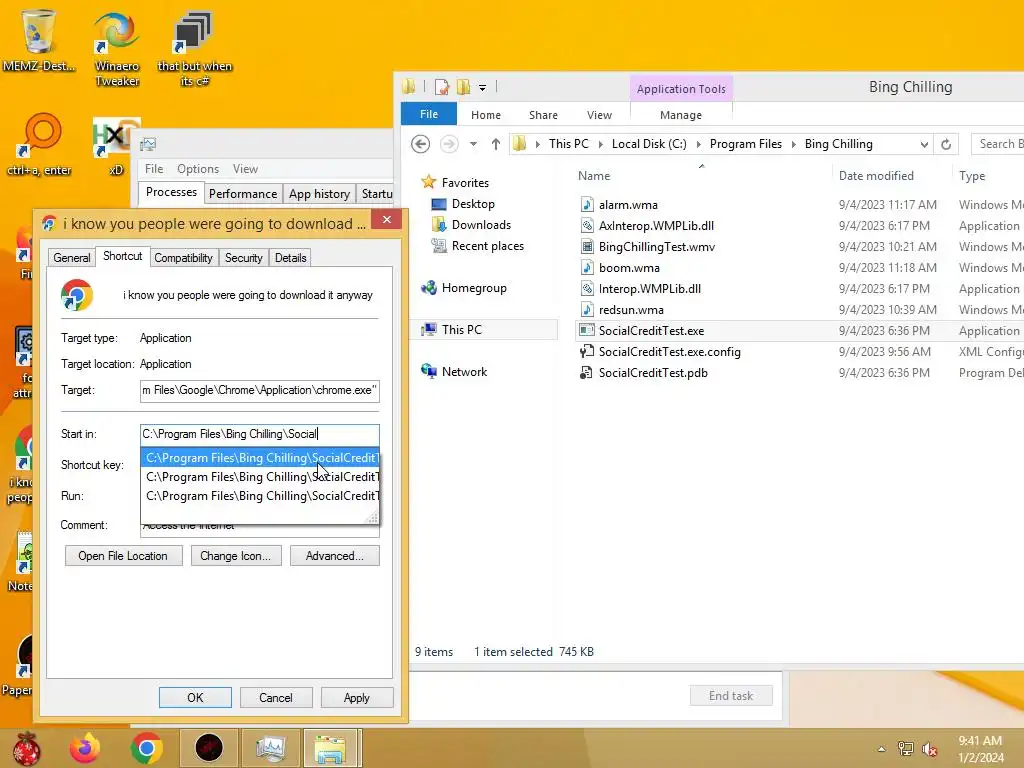Sort files by Date modified column
The height and width of the screenshot is (768, 1024).
click(x=876, y=176)
